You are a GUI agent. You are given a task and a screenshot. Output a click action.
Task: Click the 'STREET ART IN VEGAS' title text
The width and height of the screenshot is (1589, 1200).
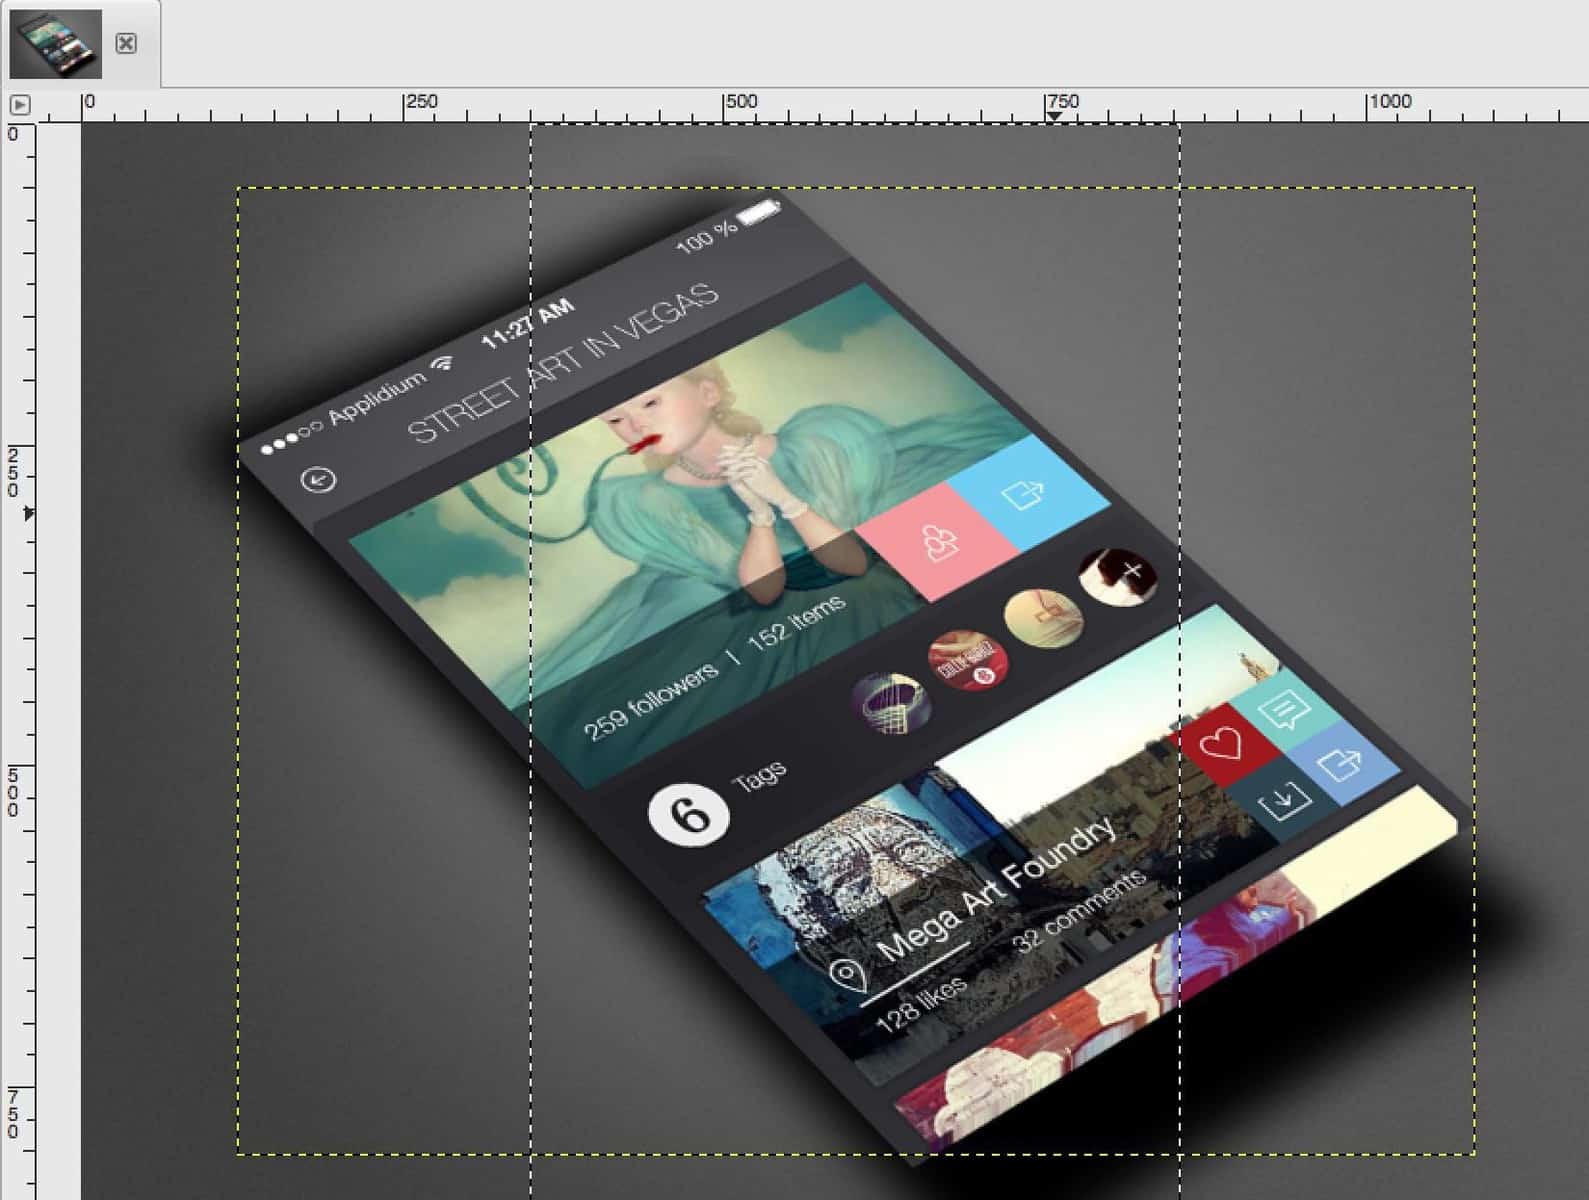click(x=562, y=364)
